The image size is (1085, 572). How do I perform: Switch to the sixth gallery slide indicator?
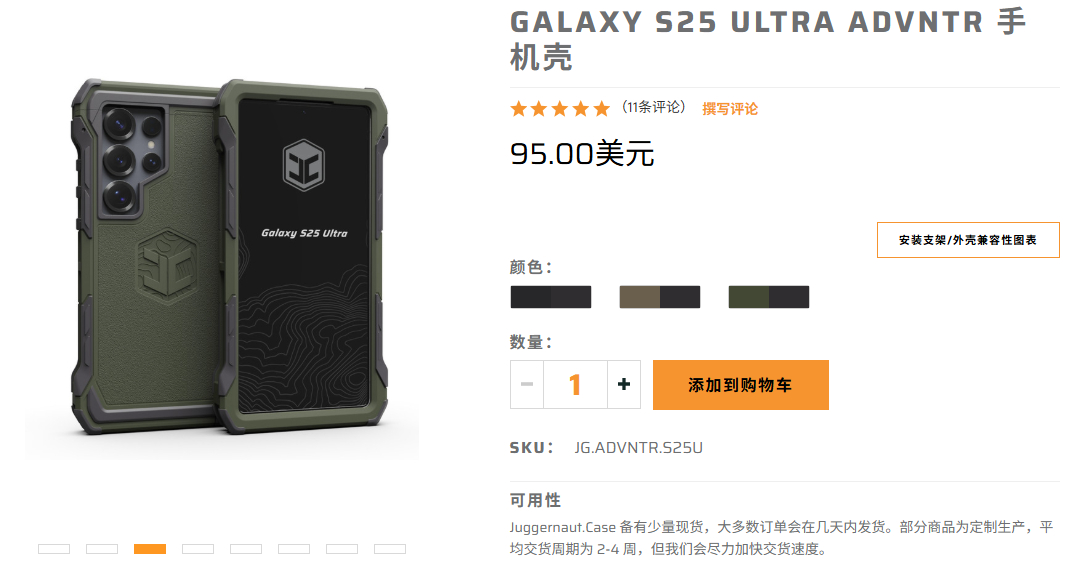pos(294,549)
